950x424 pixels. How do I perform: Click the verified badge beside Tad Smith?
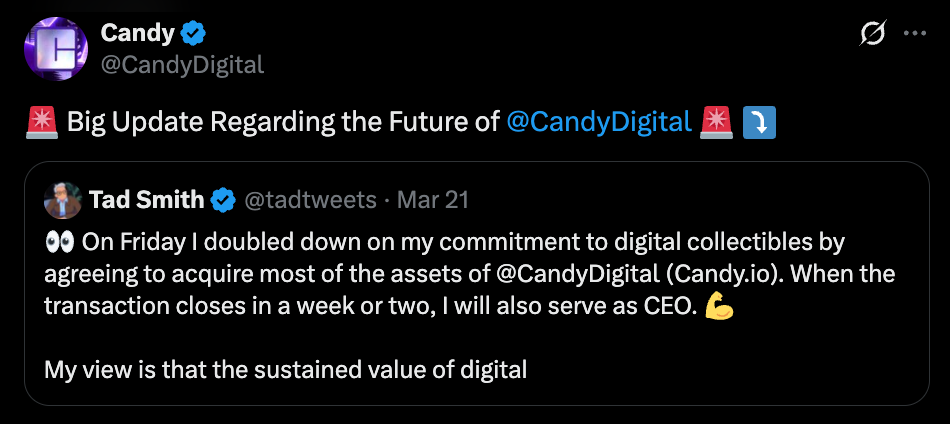pyautogui.click(x=222, y=200)
